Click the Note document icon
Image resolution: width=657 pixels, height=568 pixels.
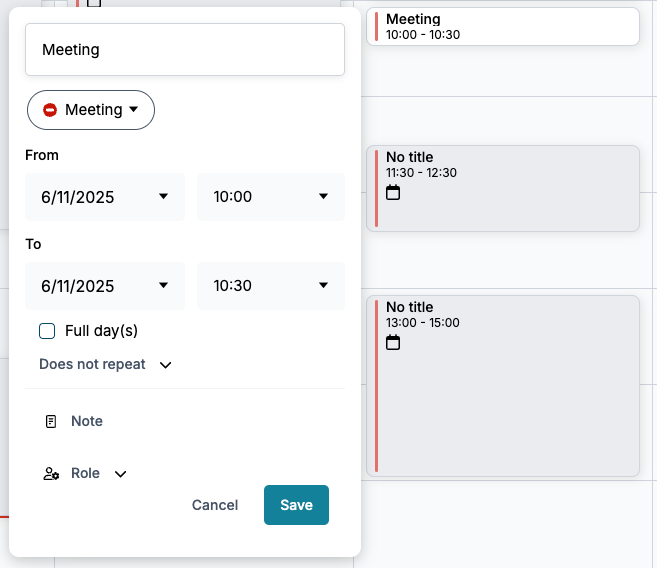click(x=51, y=422)
